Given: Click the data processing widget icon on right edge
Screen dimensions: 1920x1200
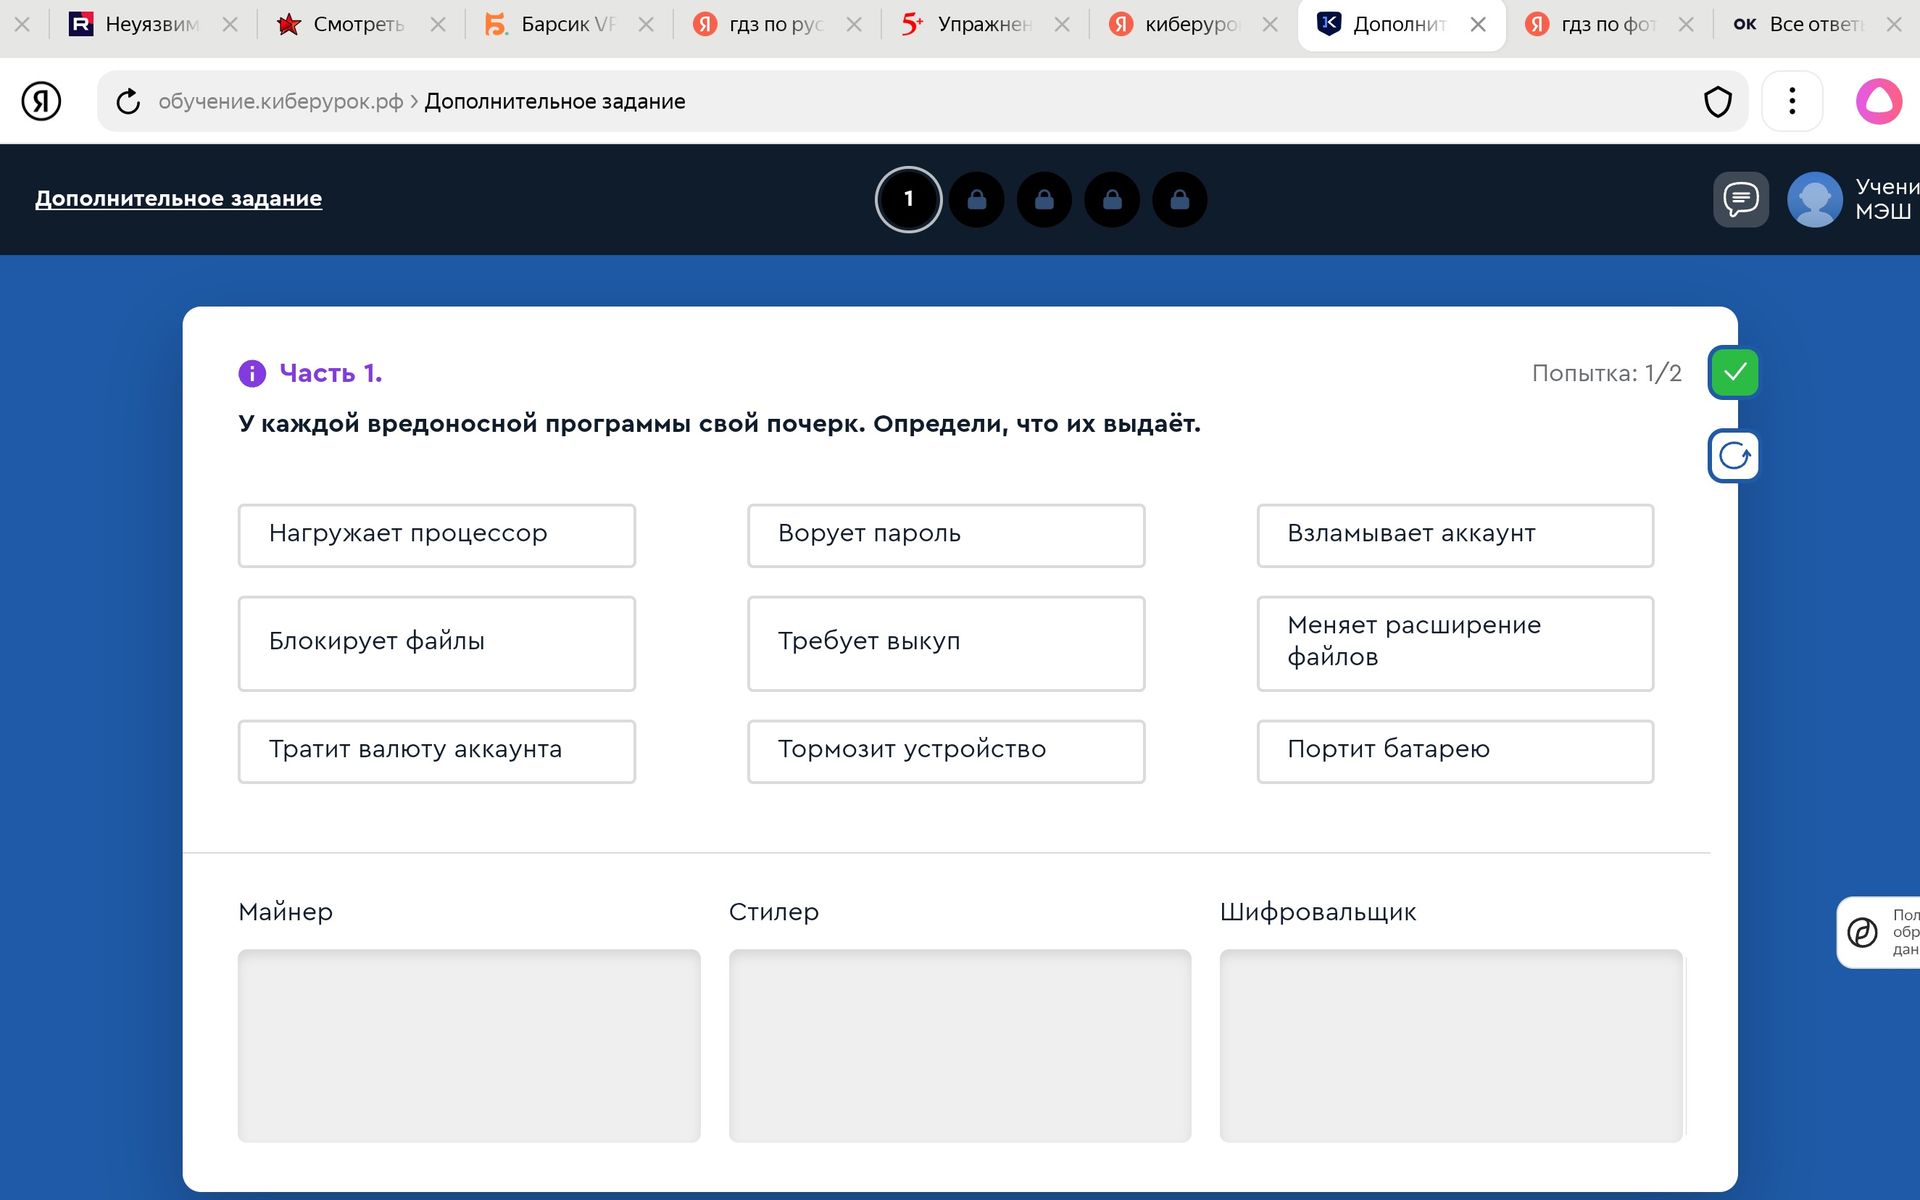Looking at the screenshot, I should coord(1862,932).
